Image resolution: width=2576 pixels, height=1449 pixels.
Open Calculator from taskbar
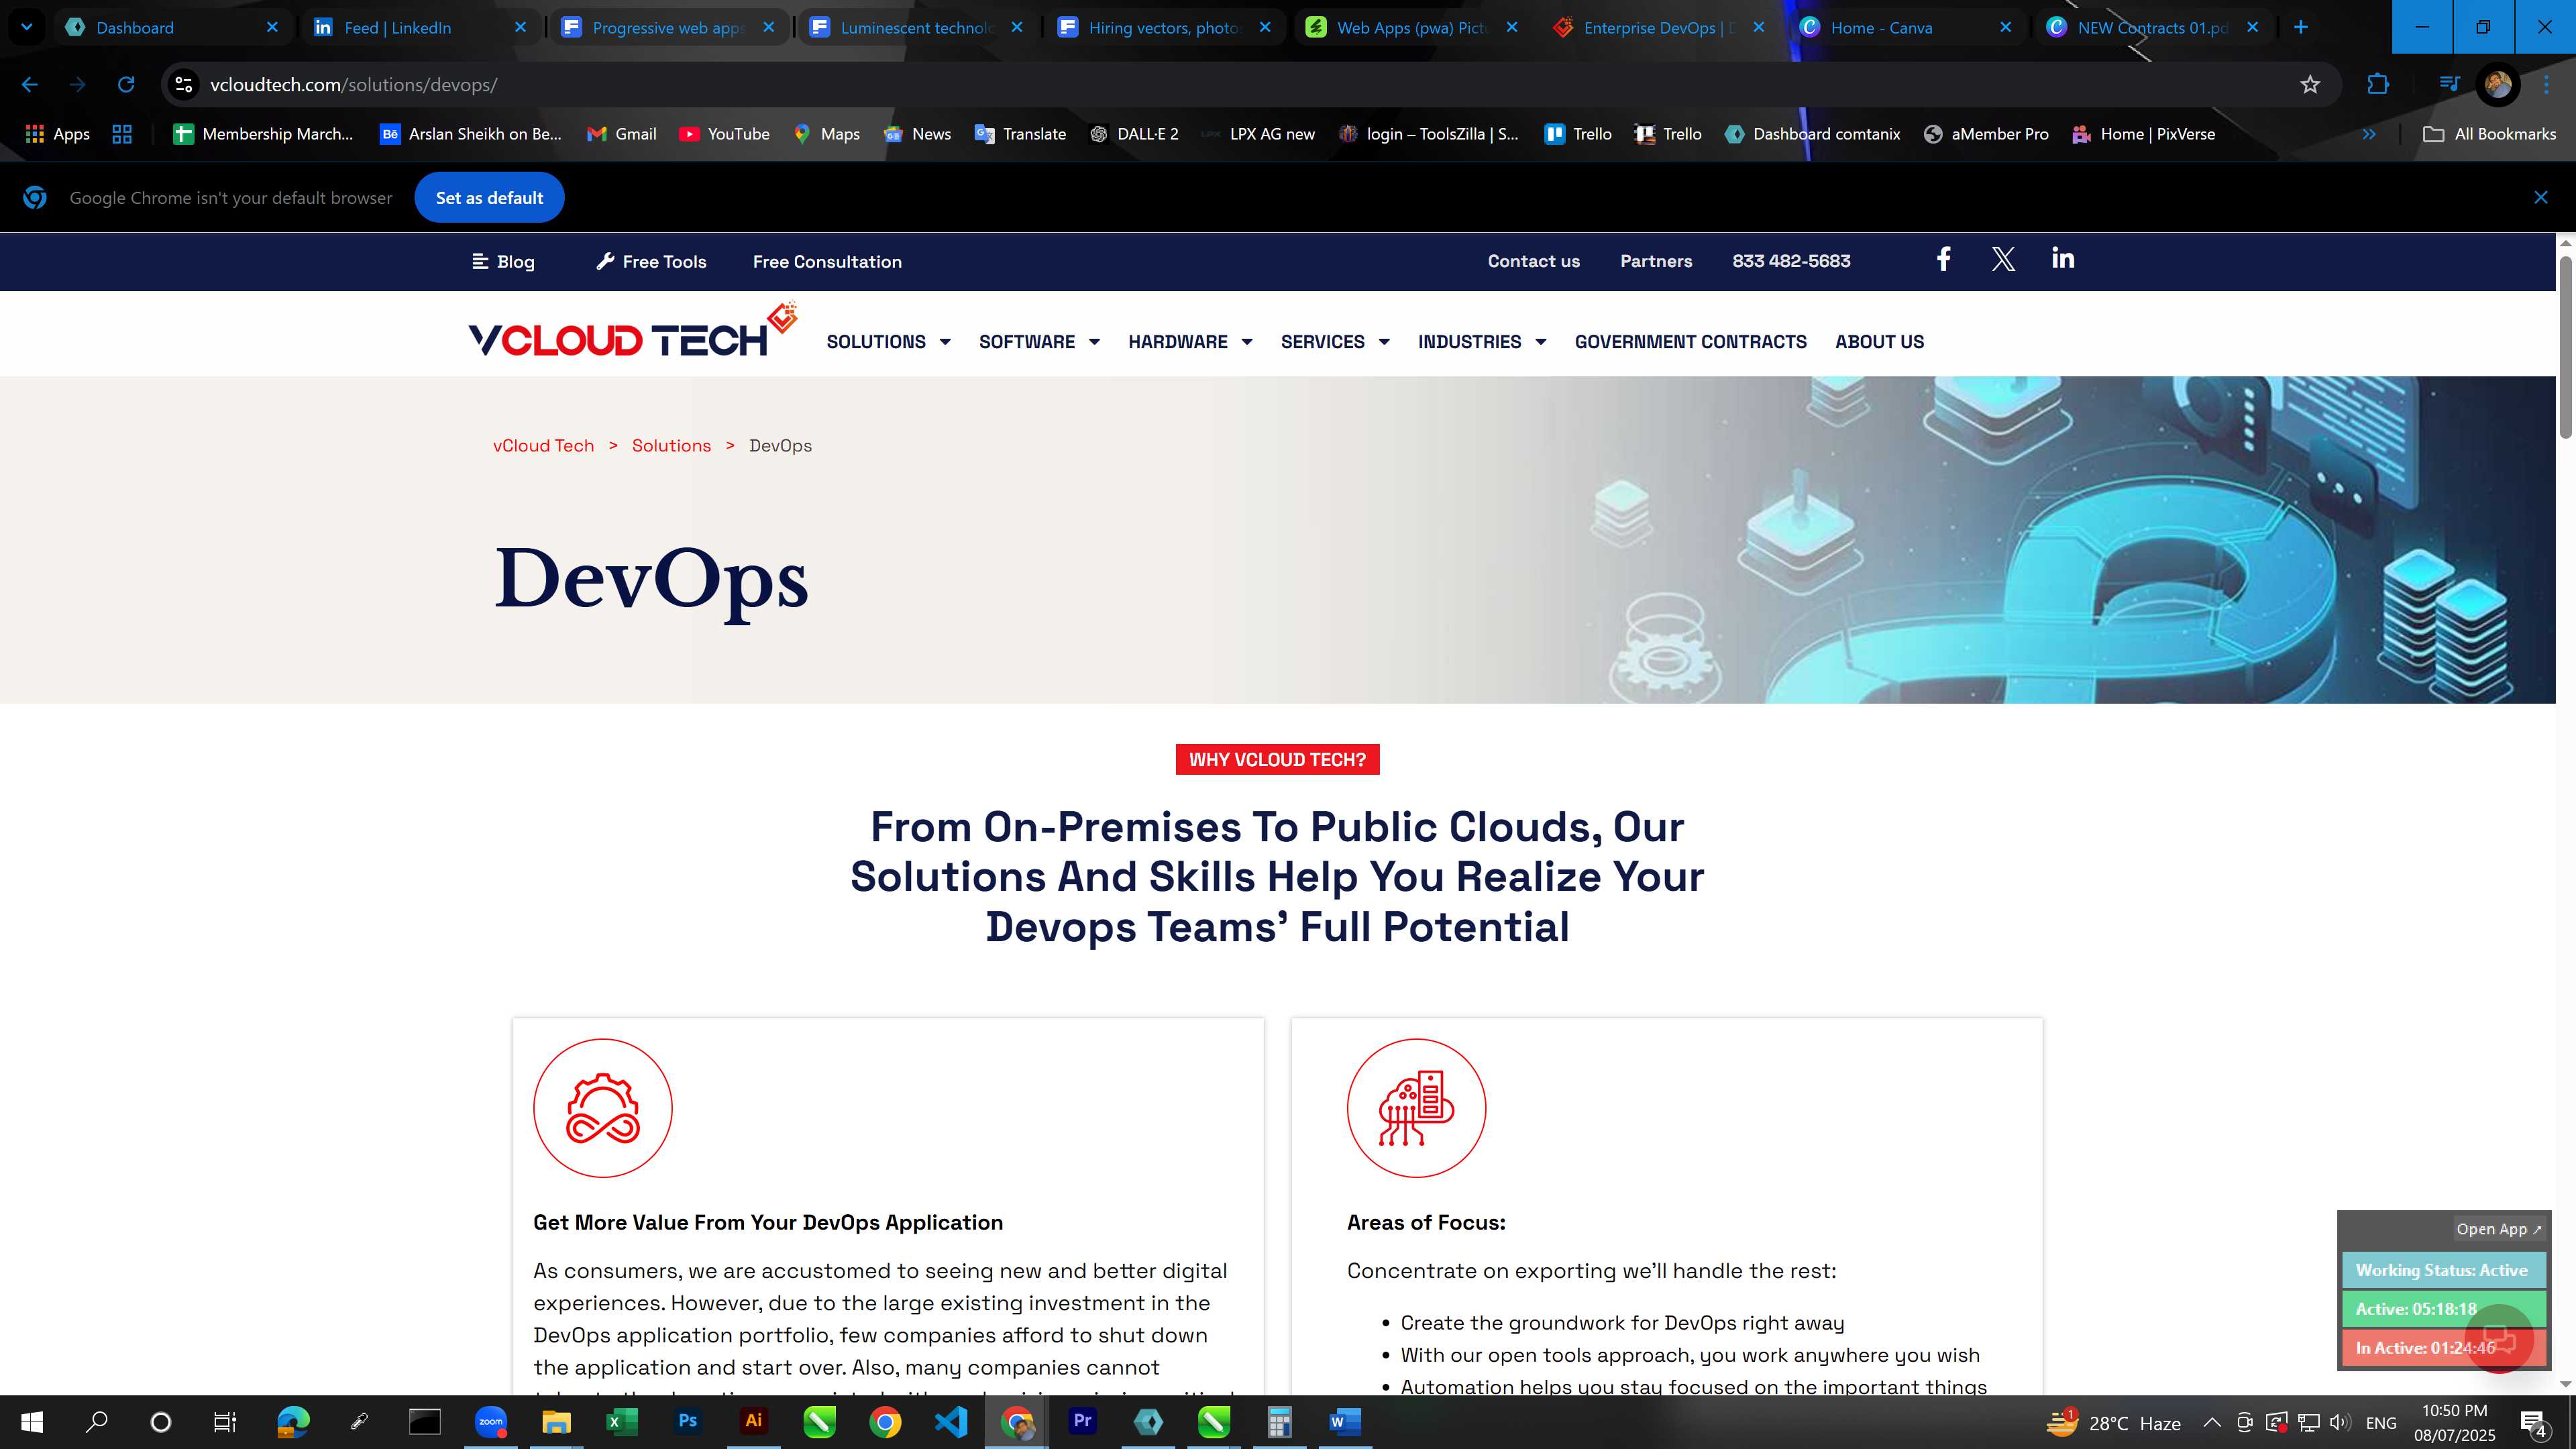(x=1279, y=1421)
